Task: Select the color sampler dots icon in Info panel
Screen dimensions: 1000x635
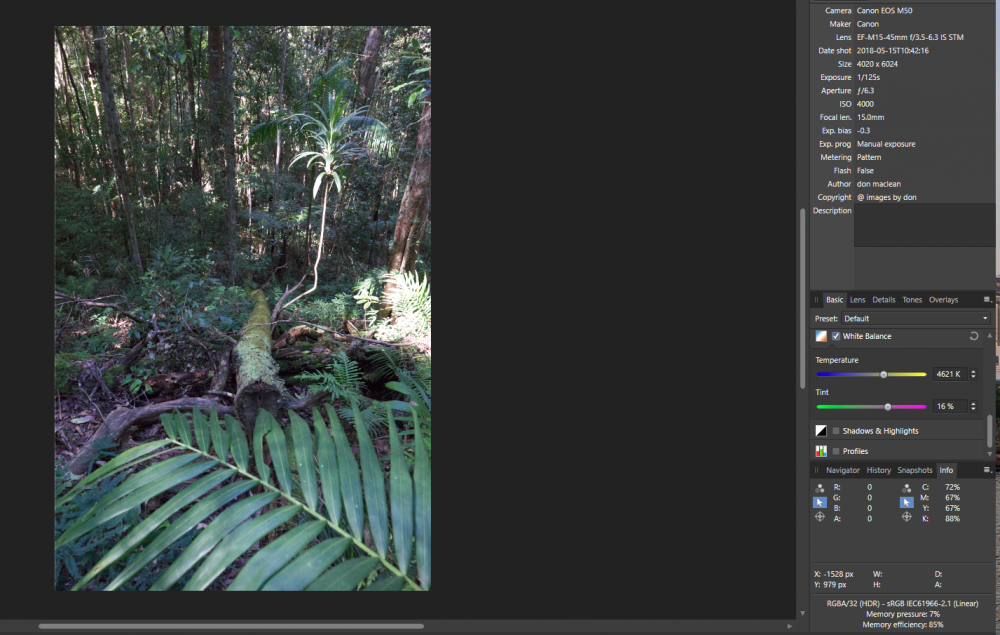Action: pos(818,488)
